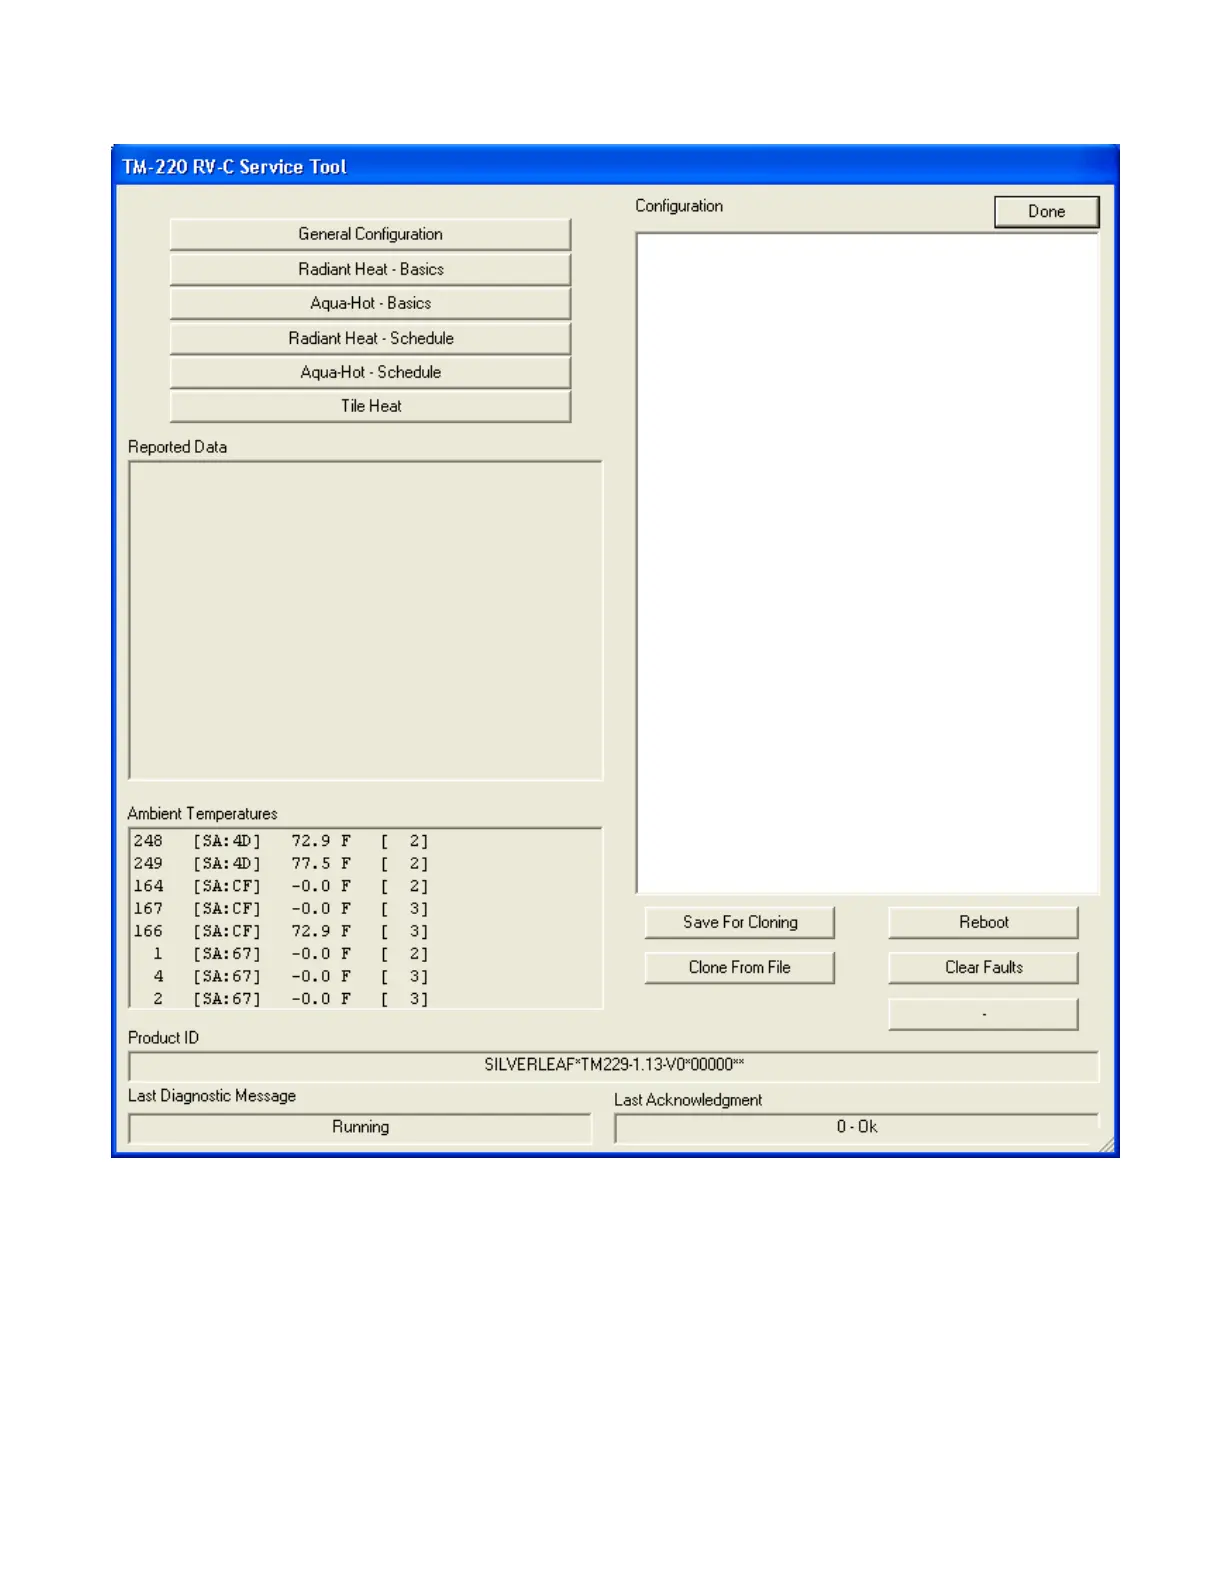This screenshot has width=1224, height=1584.
Task: Click the Product ID field SILVERLEAF*TM229
Action: pyautogui.click(x=613, y=1065)
